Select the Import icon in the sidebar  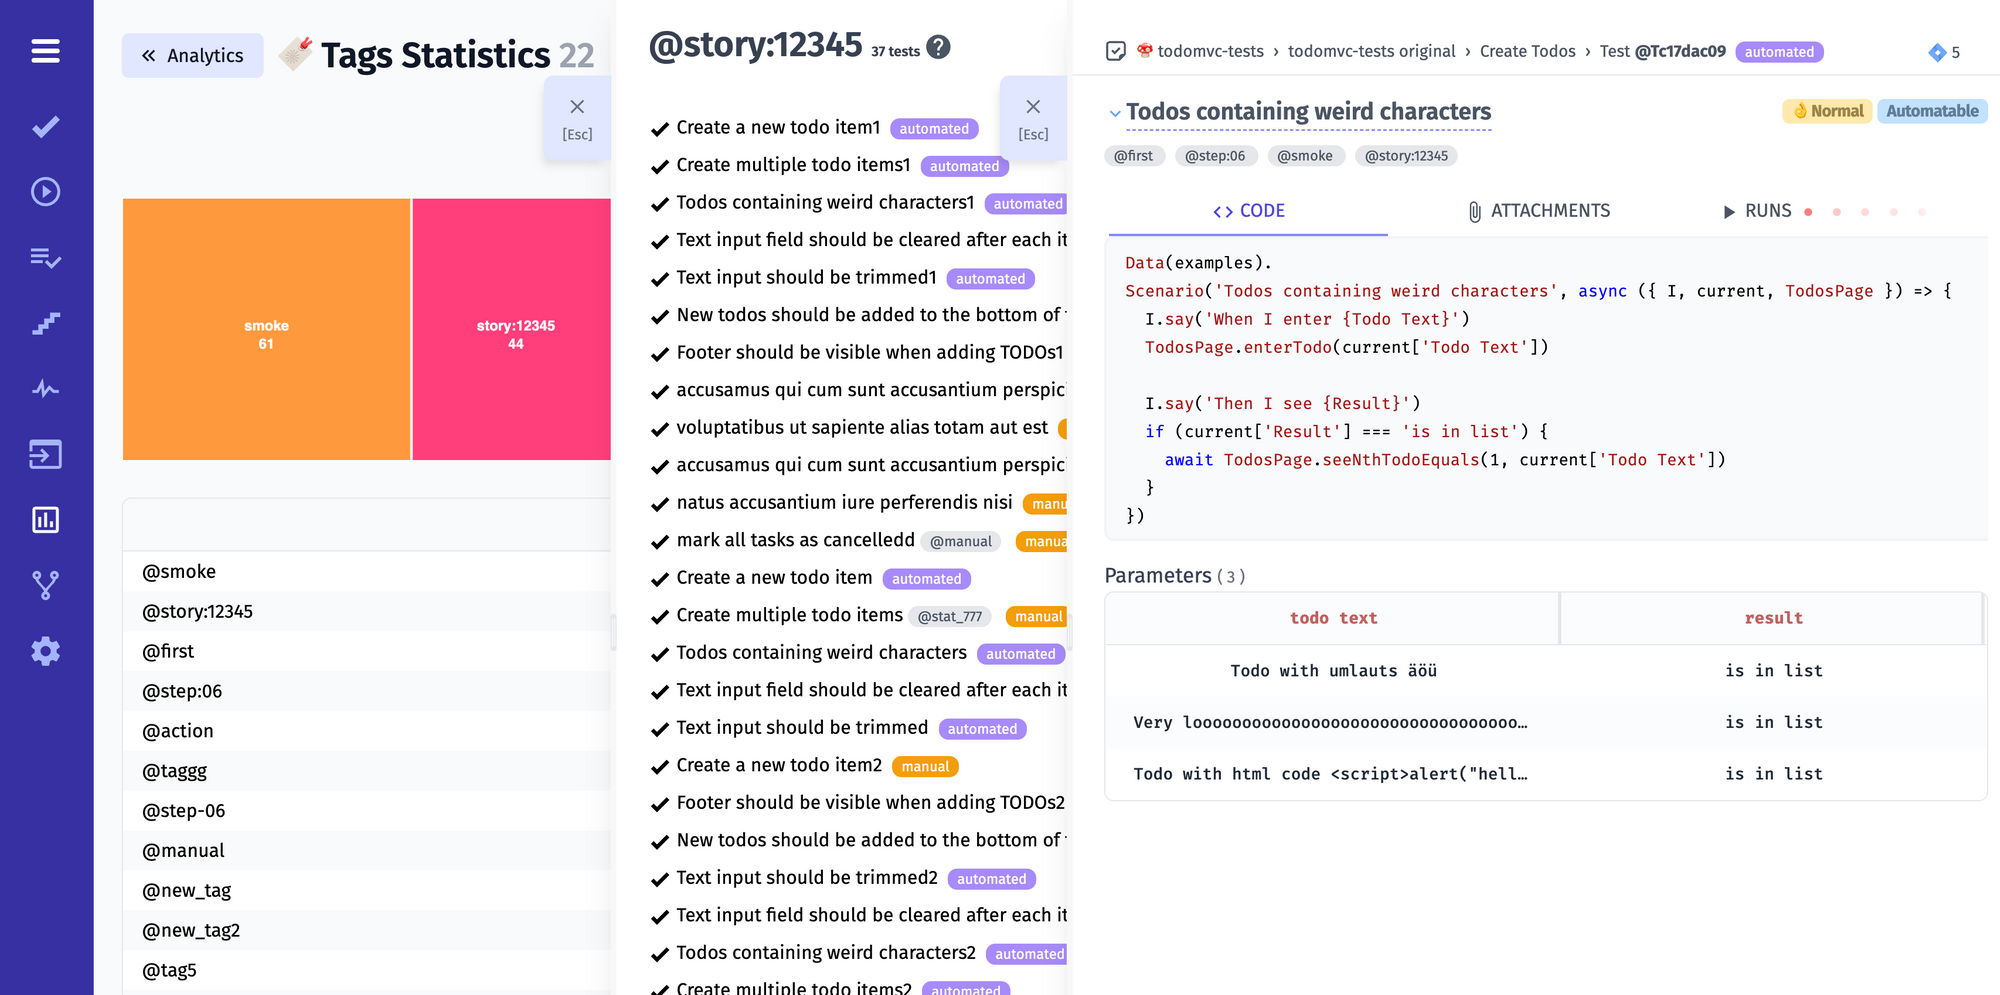click(x=45, y=454)
